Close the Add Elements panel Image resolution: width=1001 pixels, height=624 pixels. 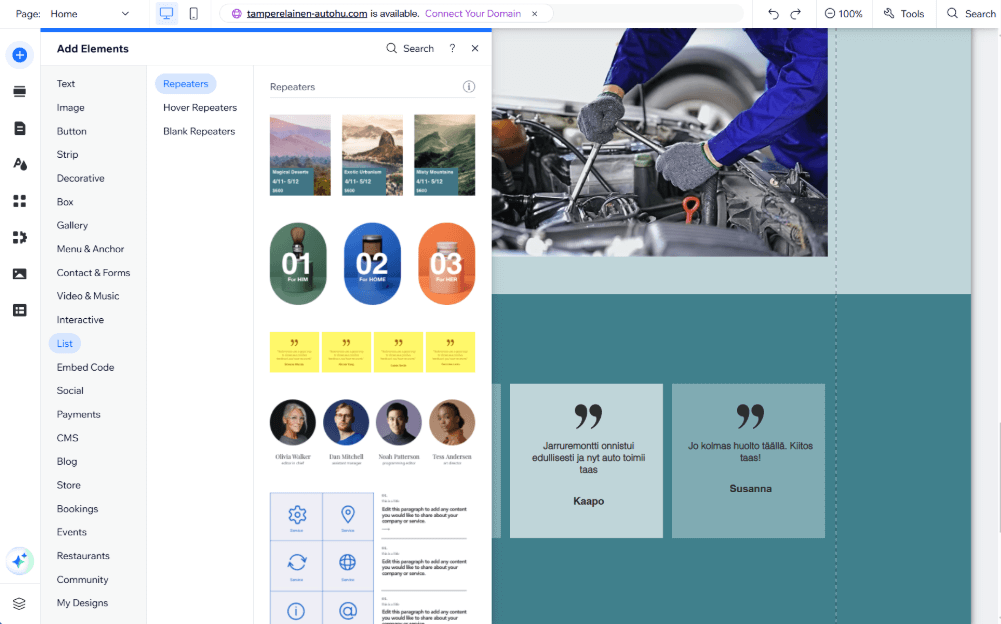[x=475, y=48]
